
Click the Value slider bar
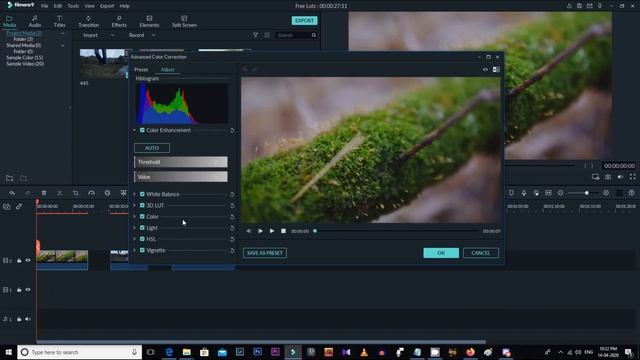pyautogui.click(x=181, y=177)
